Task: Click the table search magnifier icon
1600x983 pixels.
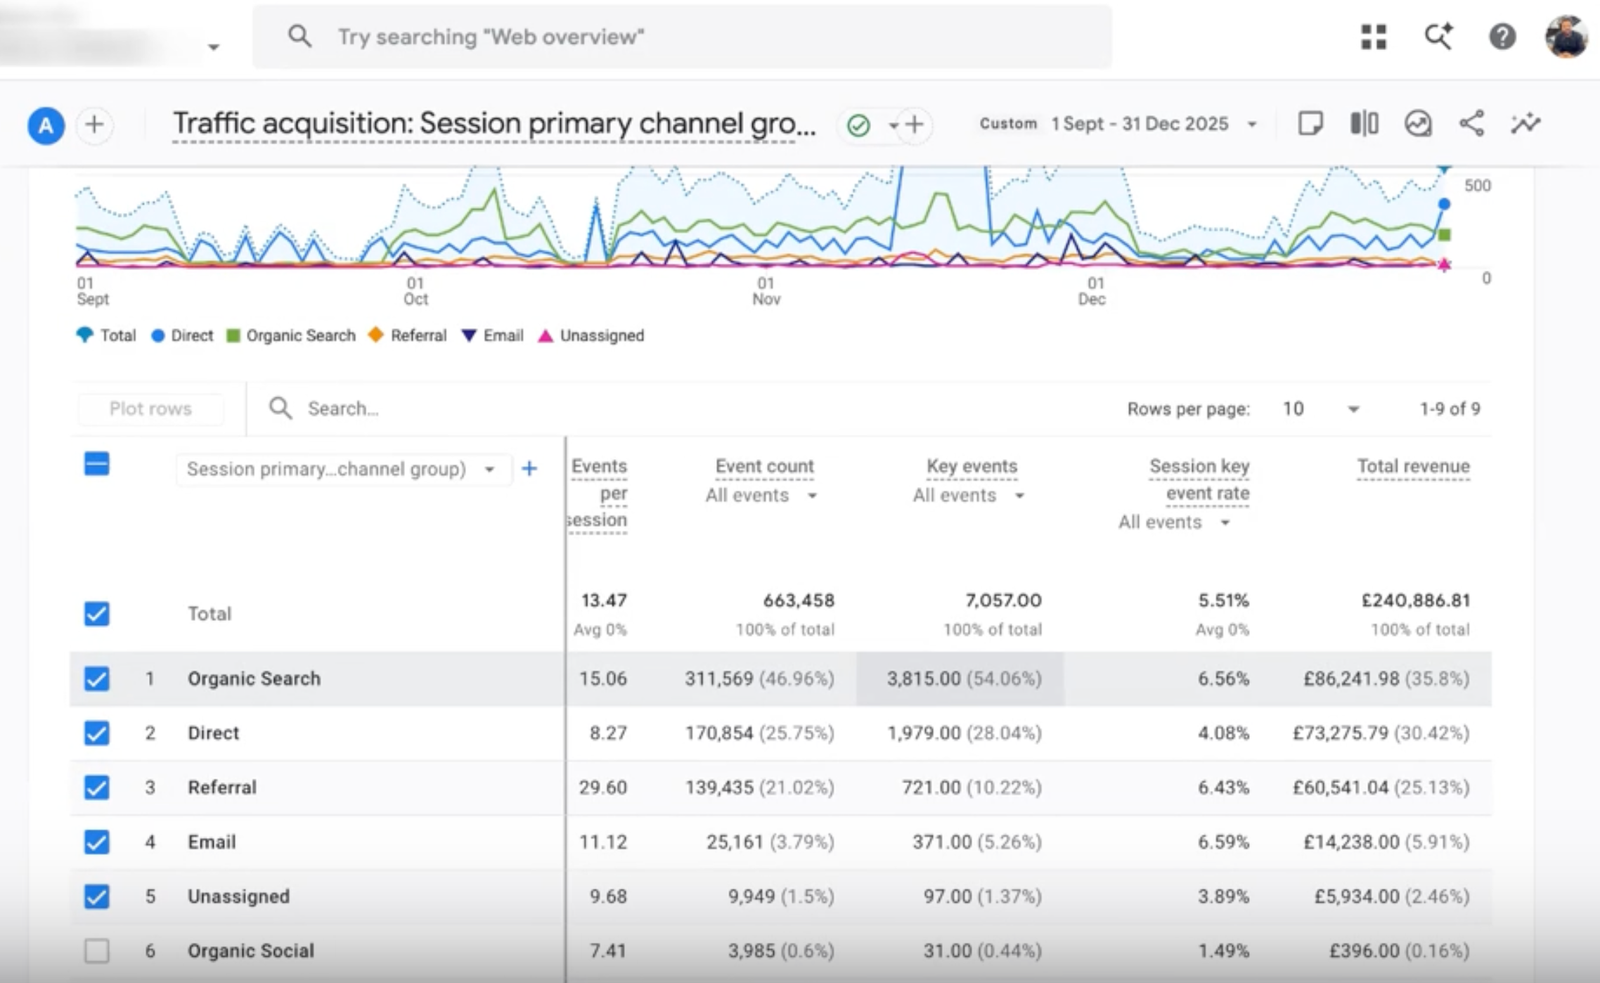Action: (x=281, y=408)
